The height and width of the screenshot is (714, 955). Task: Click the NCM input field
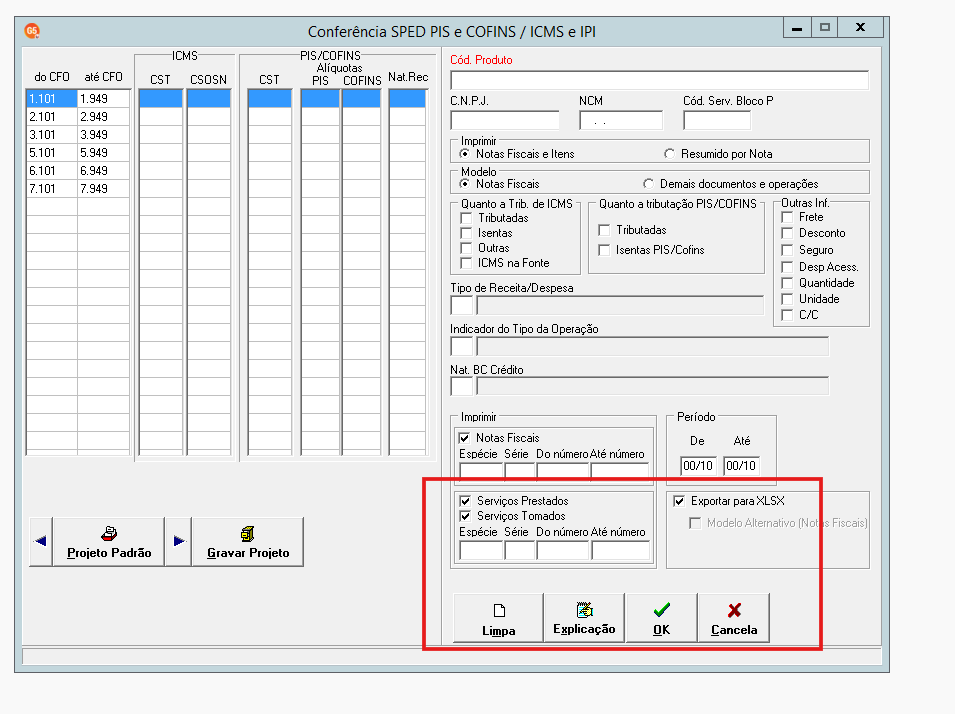621,121
